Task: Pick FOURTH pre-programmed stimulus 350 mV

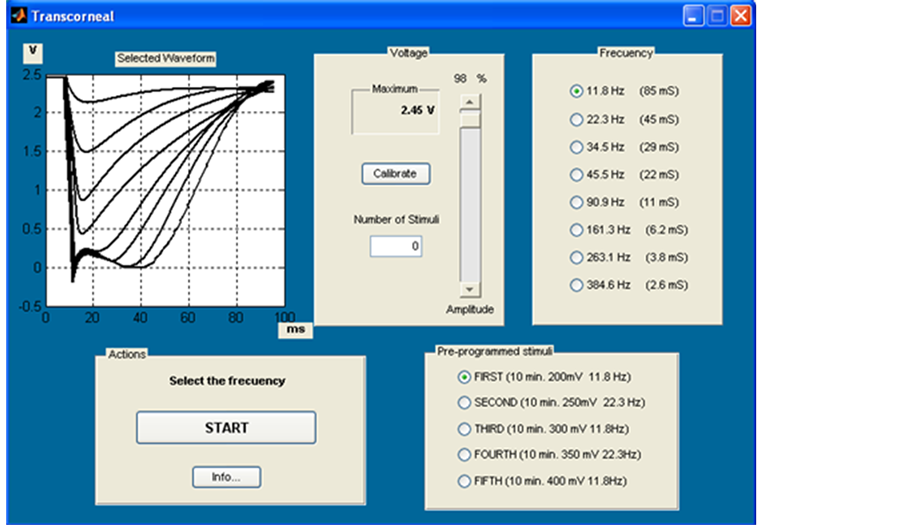Action: pos(464,455)
